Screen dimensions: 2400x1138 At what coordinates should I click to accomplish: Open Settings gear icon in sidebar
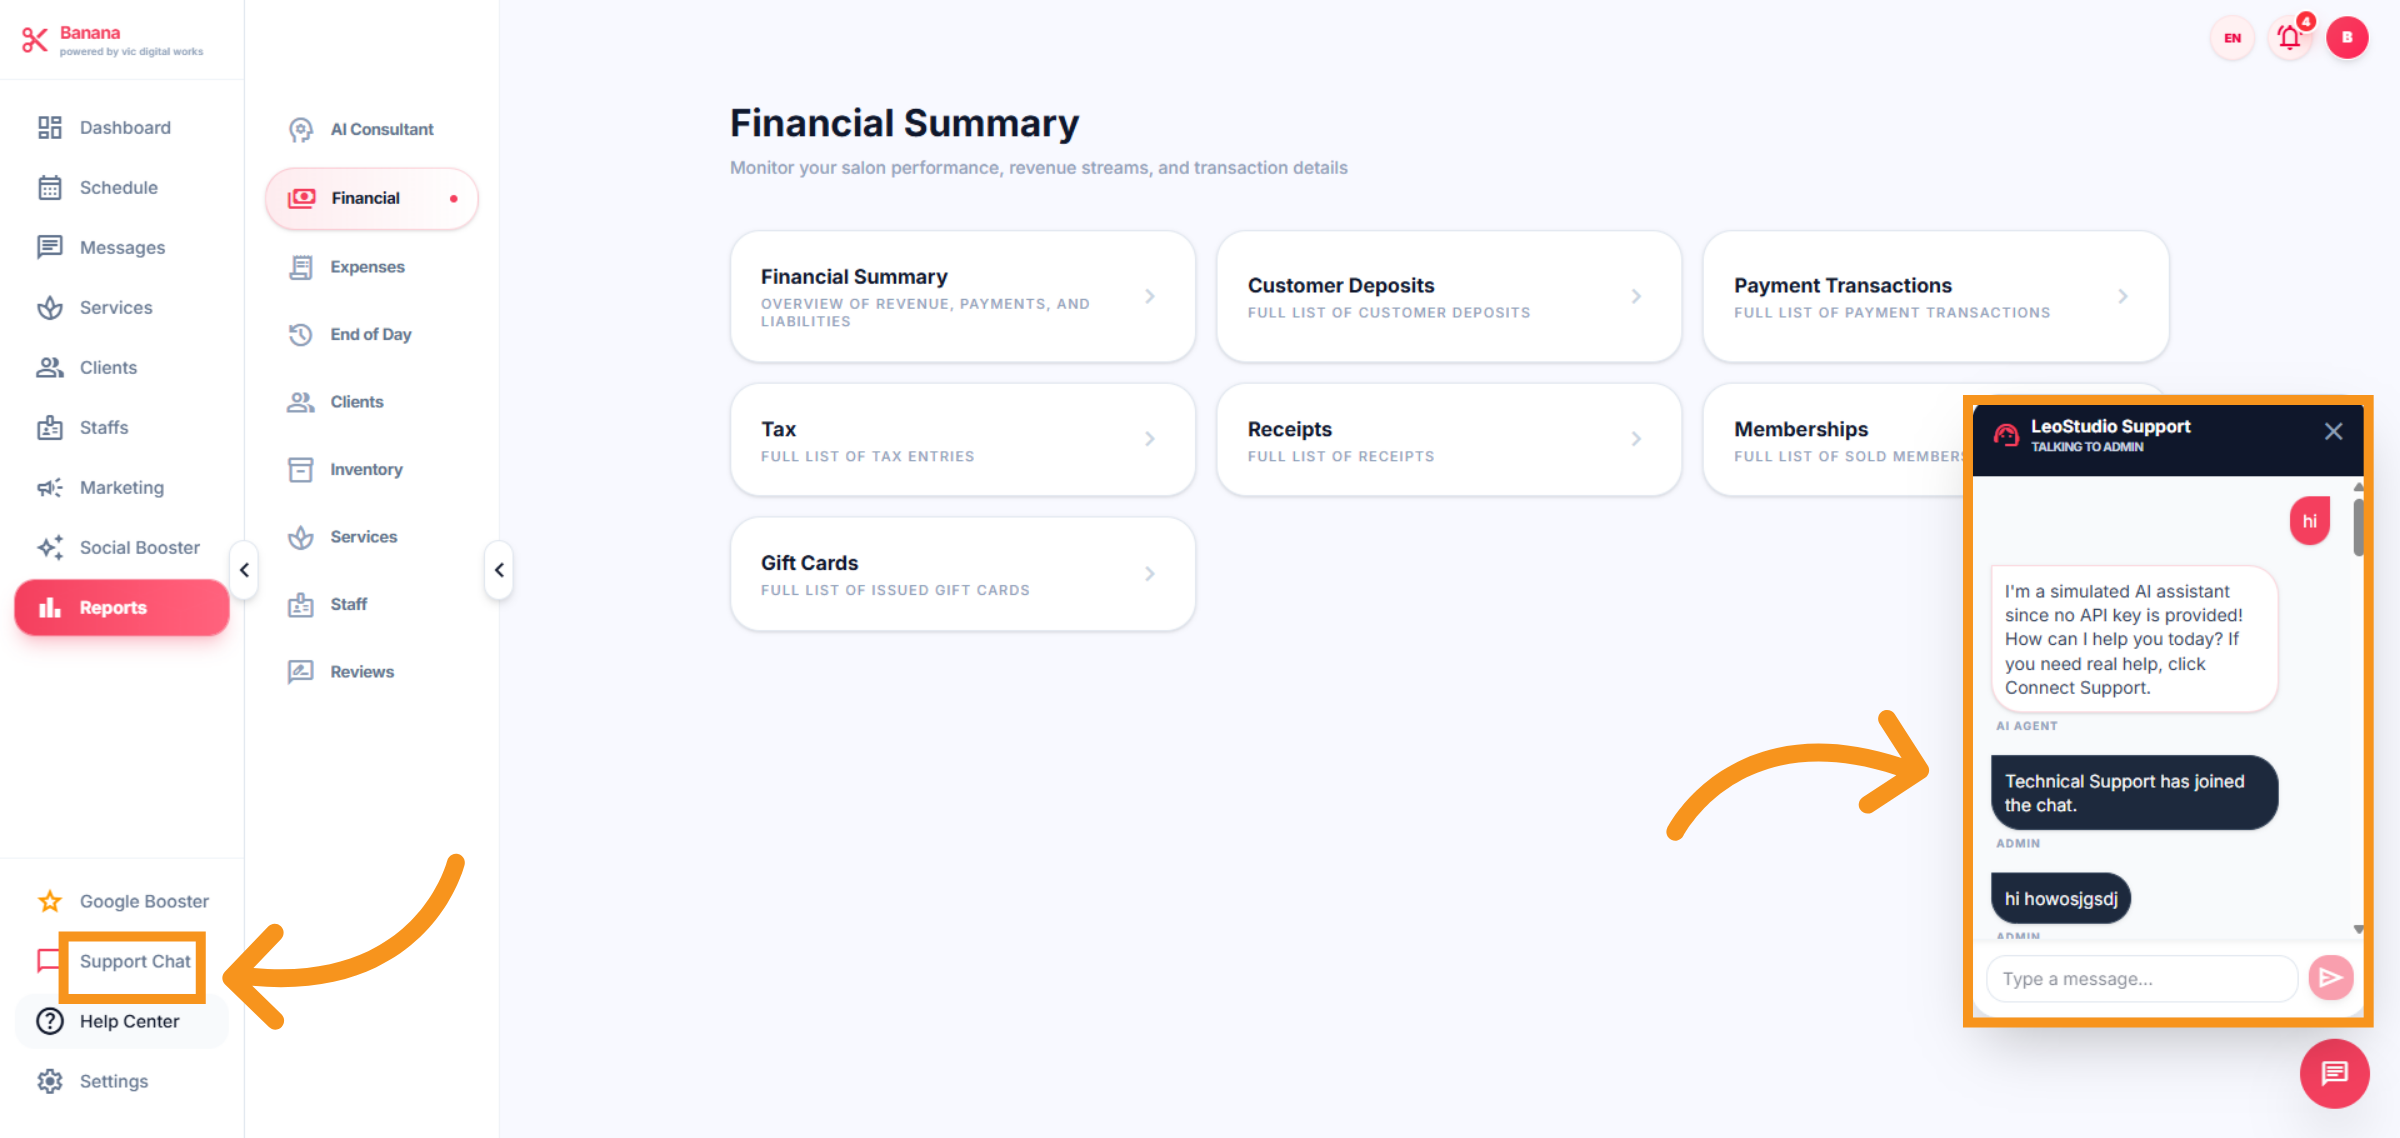coord(50,1081)
